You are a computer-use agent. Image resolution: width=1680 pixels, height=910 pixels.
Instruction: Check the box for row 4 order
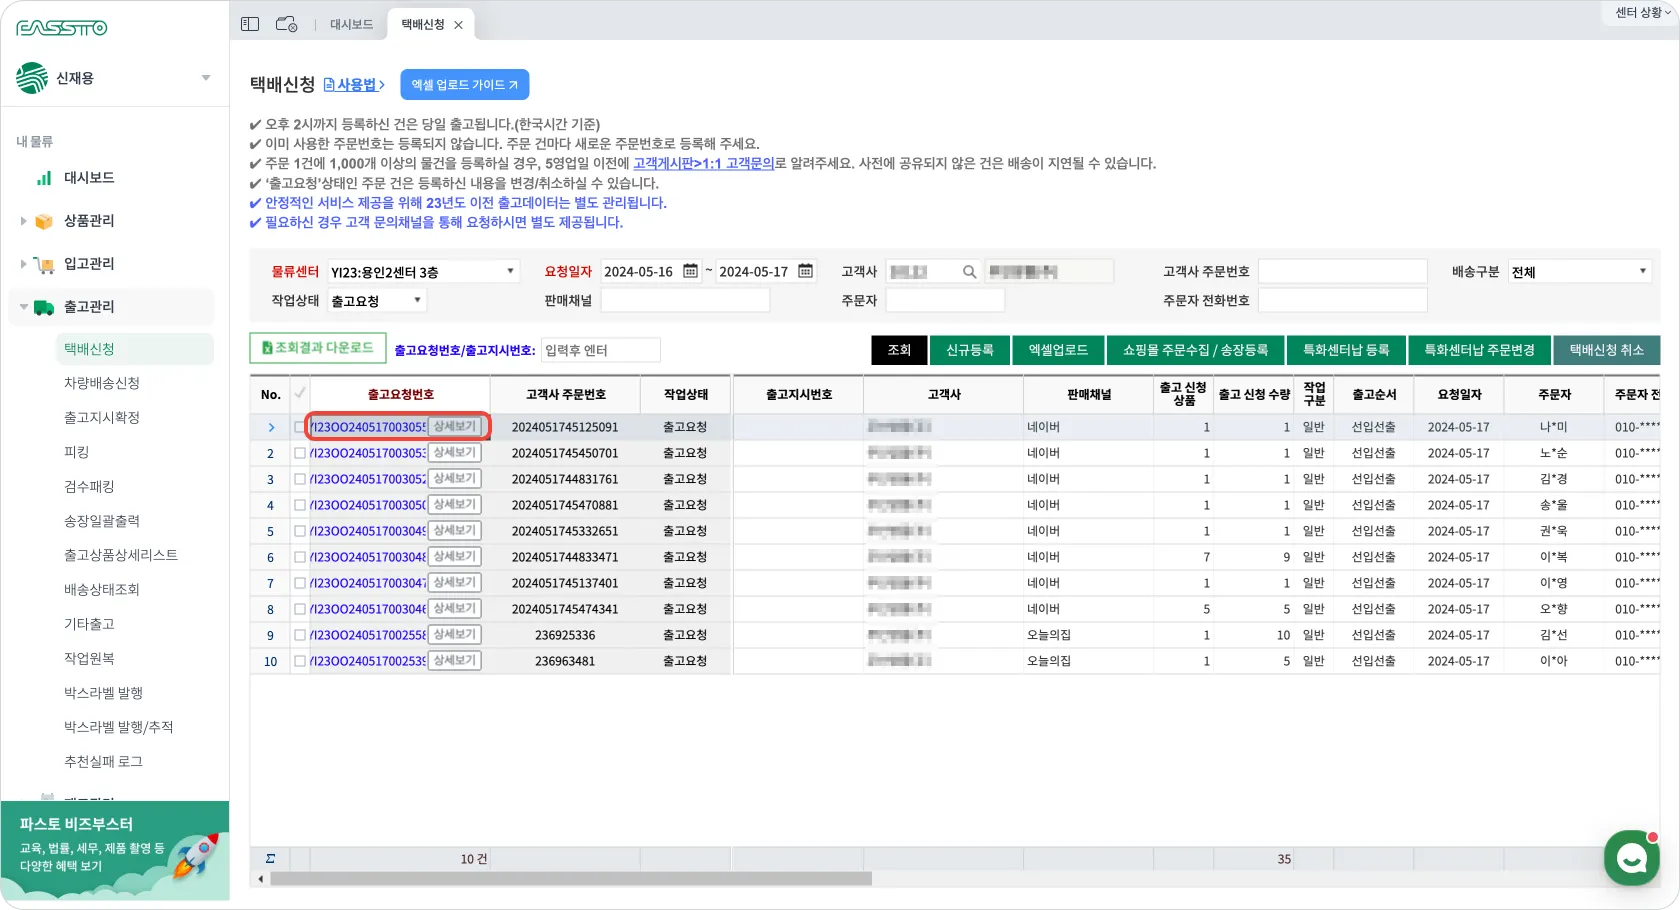click(x=300, y=505)
